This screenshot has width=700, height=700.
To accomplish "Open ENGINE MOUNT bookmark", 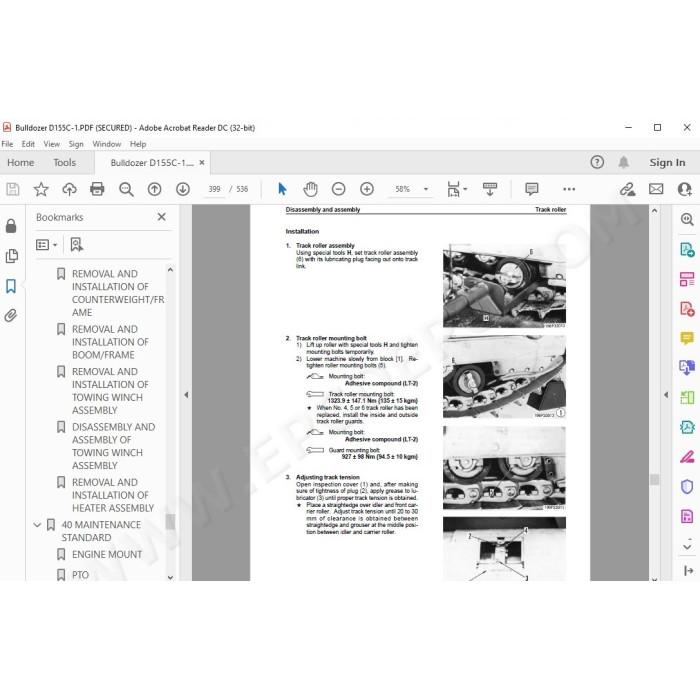I will pos(107,554).
